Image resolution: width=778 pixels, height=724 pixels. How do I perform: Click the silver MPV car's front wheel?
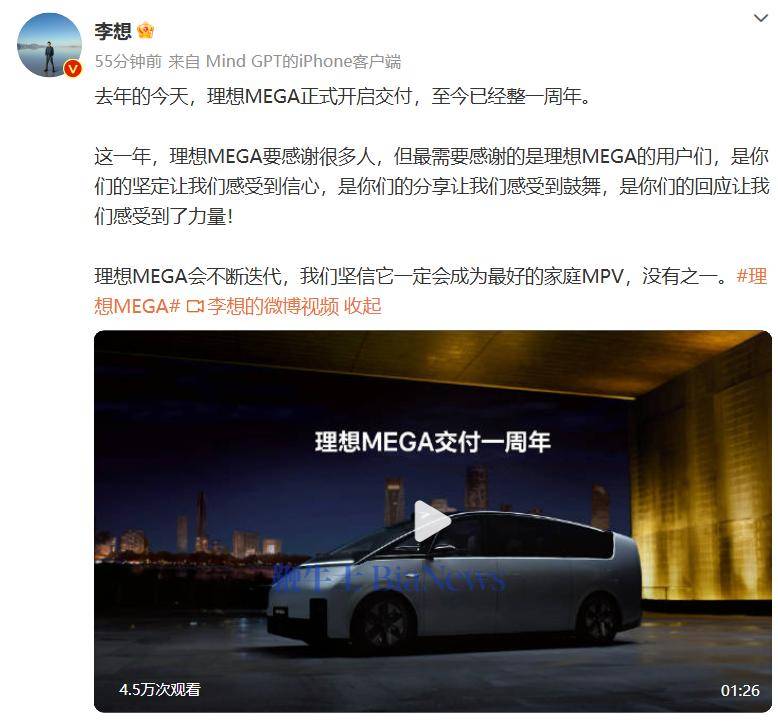click(x=383, y=620)
